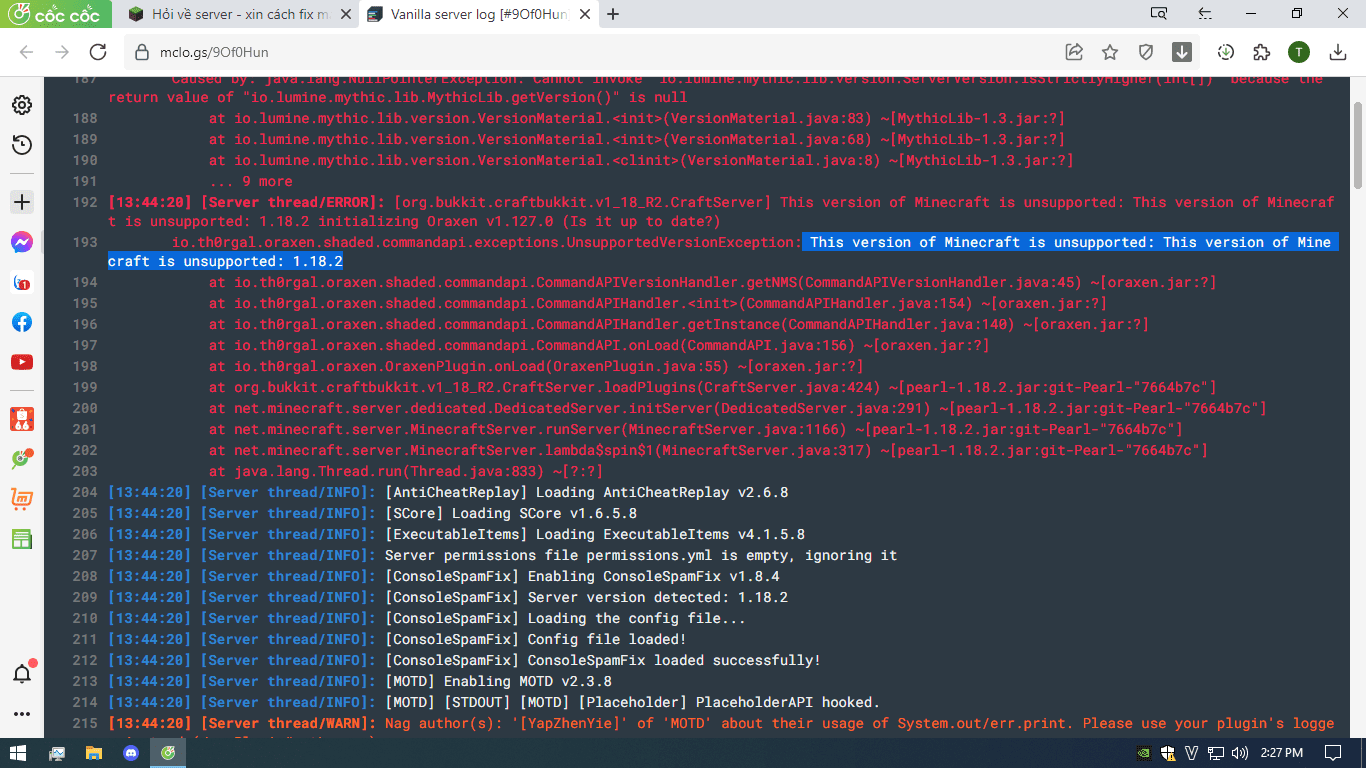
Task: Add a new app to the sidebar
Action: [21, 202]
